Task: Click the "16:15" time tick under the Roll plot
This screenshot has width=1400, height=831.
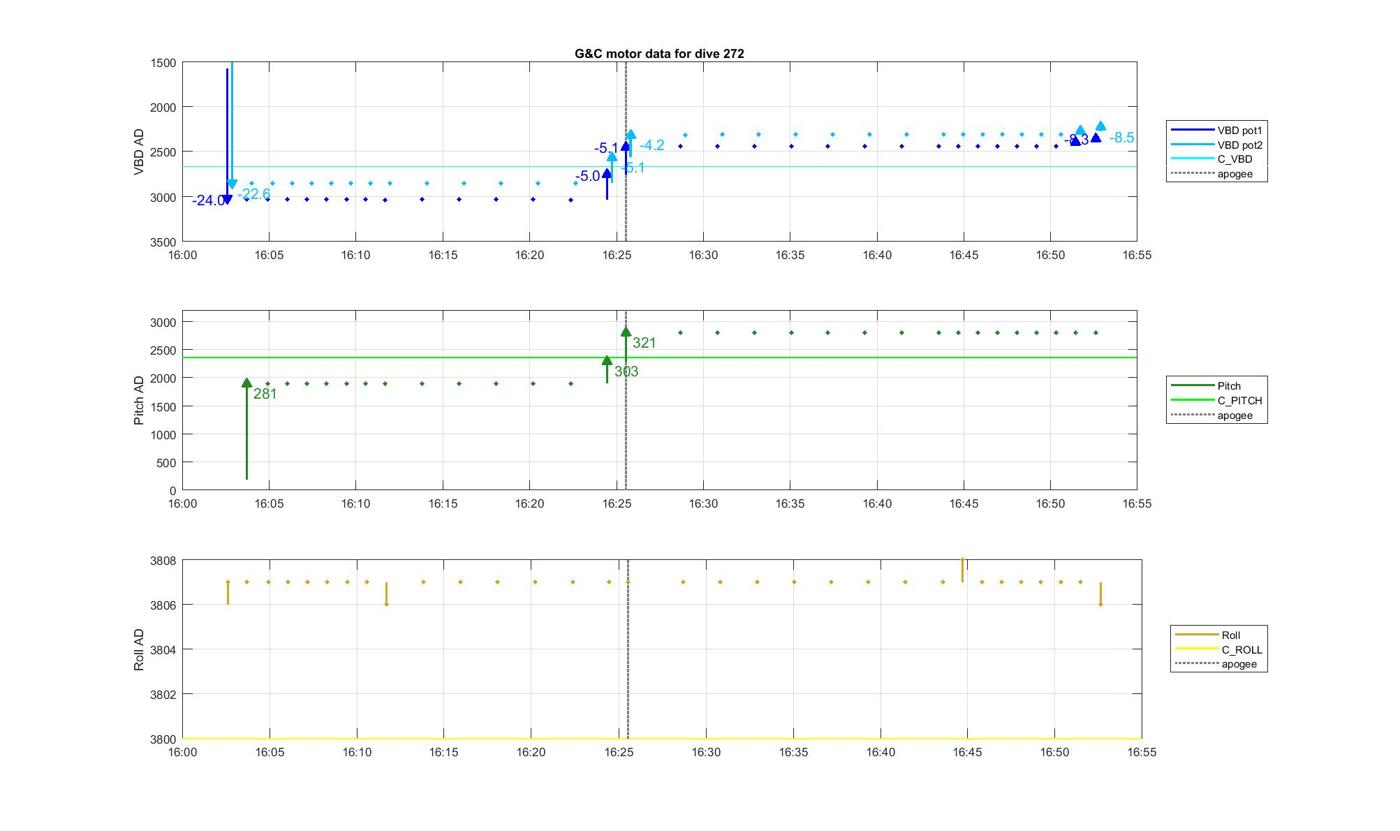Action: coord(444,752)
